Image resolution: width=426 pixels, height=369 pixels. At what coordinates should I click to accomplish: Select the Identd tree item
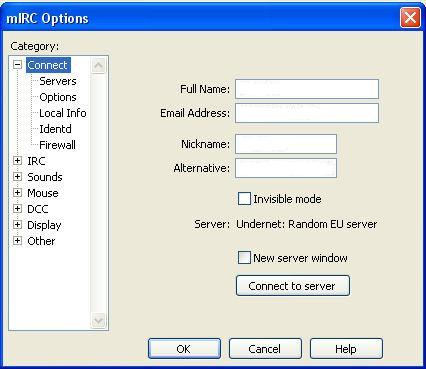coord(55,129)
